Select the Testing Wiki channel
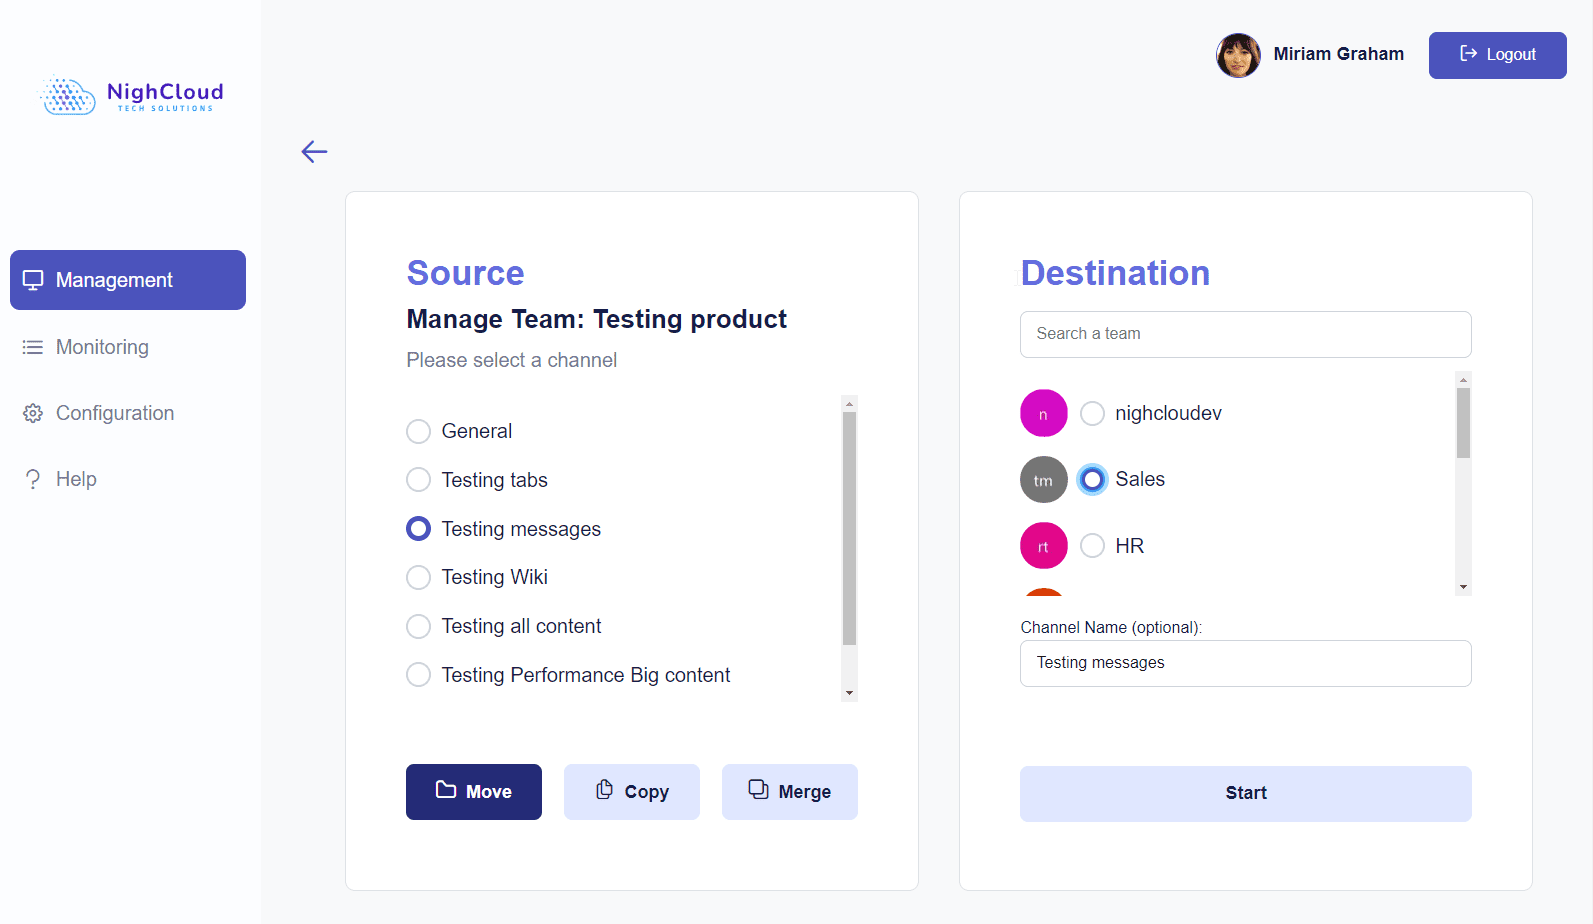The width and height of the screenshot is (1593, 924). pyautogui.click(x=419, y=577)
